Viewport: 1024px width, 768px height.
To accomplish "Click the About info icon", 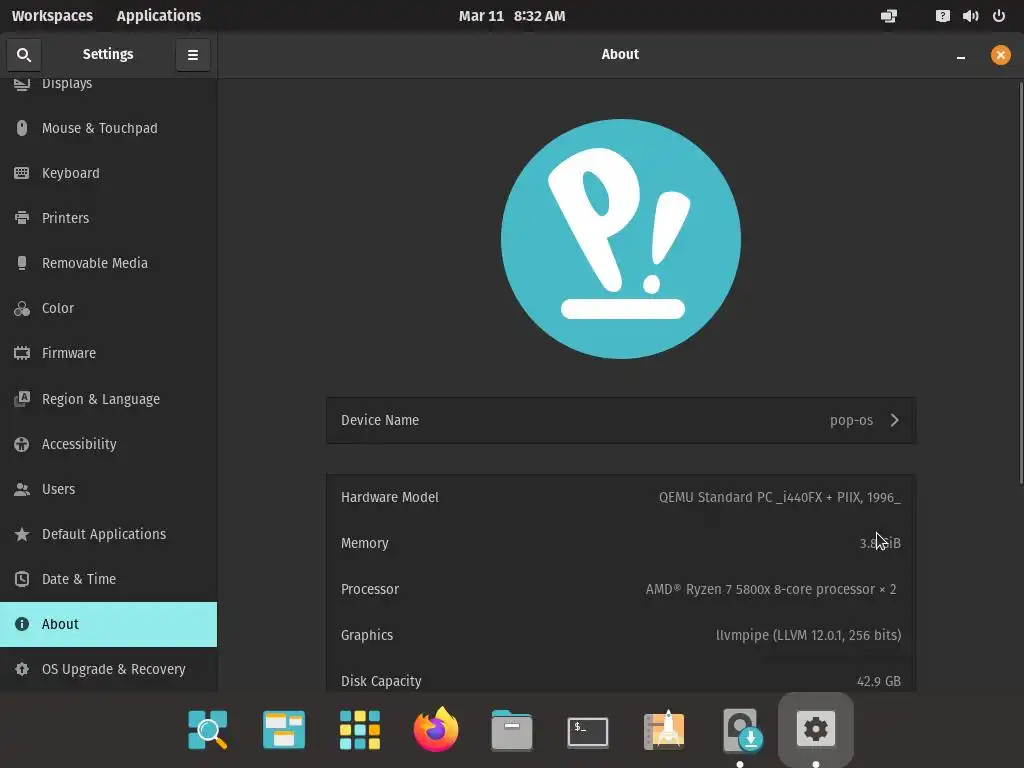I will coord(22,624).
